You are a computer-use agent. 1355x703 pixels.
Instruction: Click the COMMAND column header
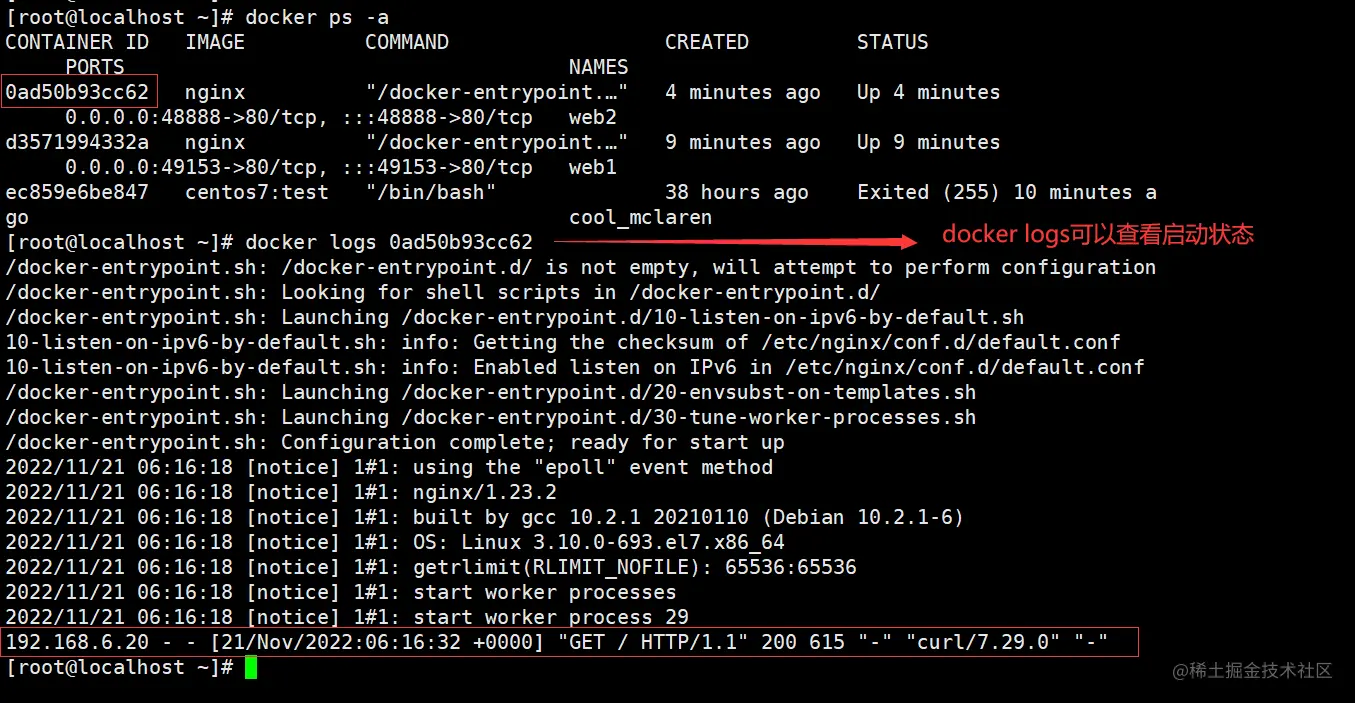click(406, 42)
